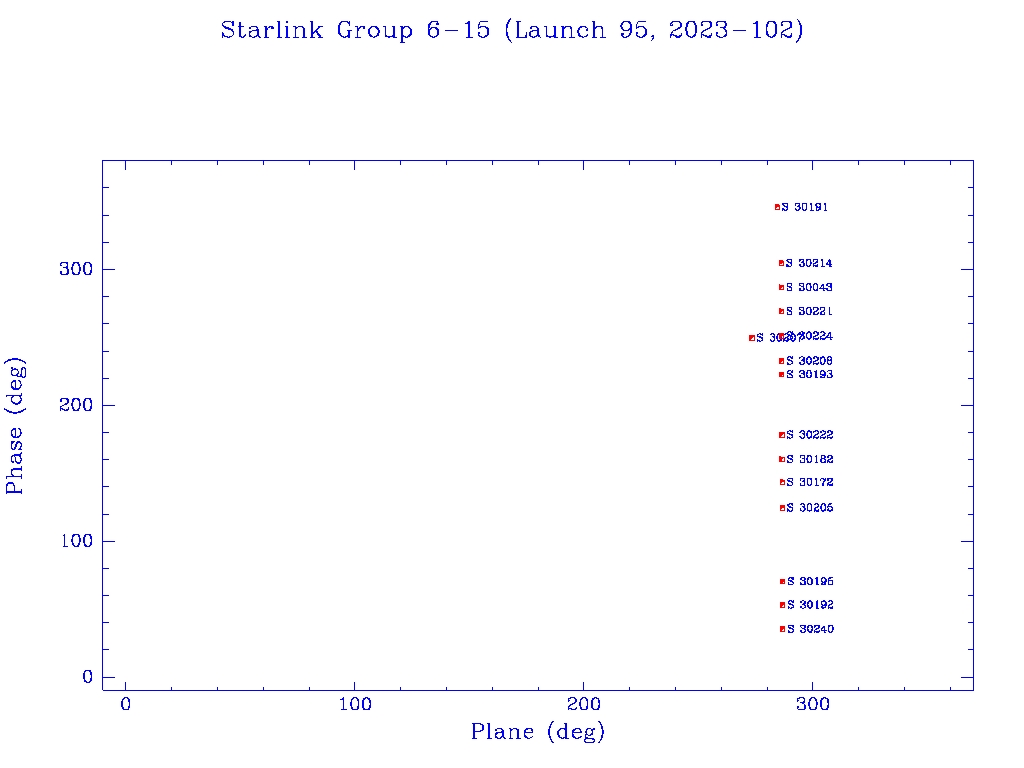This screenshot has width=1024, height=768.
Task: Click the 300 tick label on Plane axis
Action: 813,704
